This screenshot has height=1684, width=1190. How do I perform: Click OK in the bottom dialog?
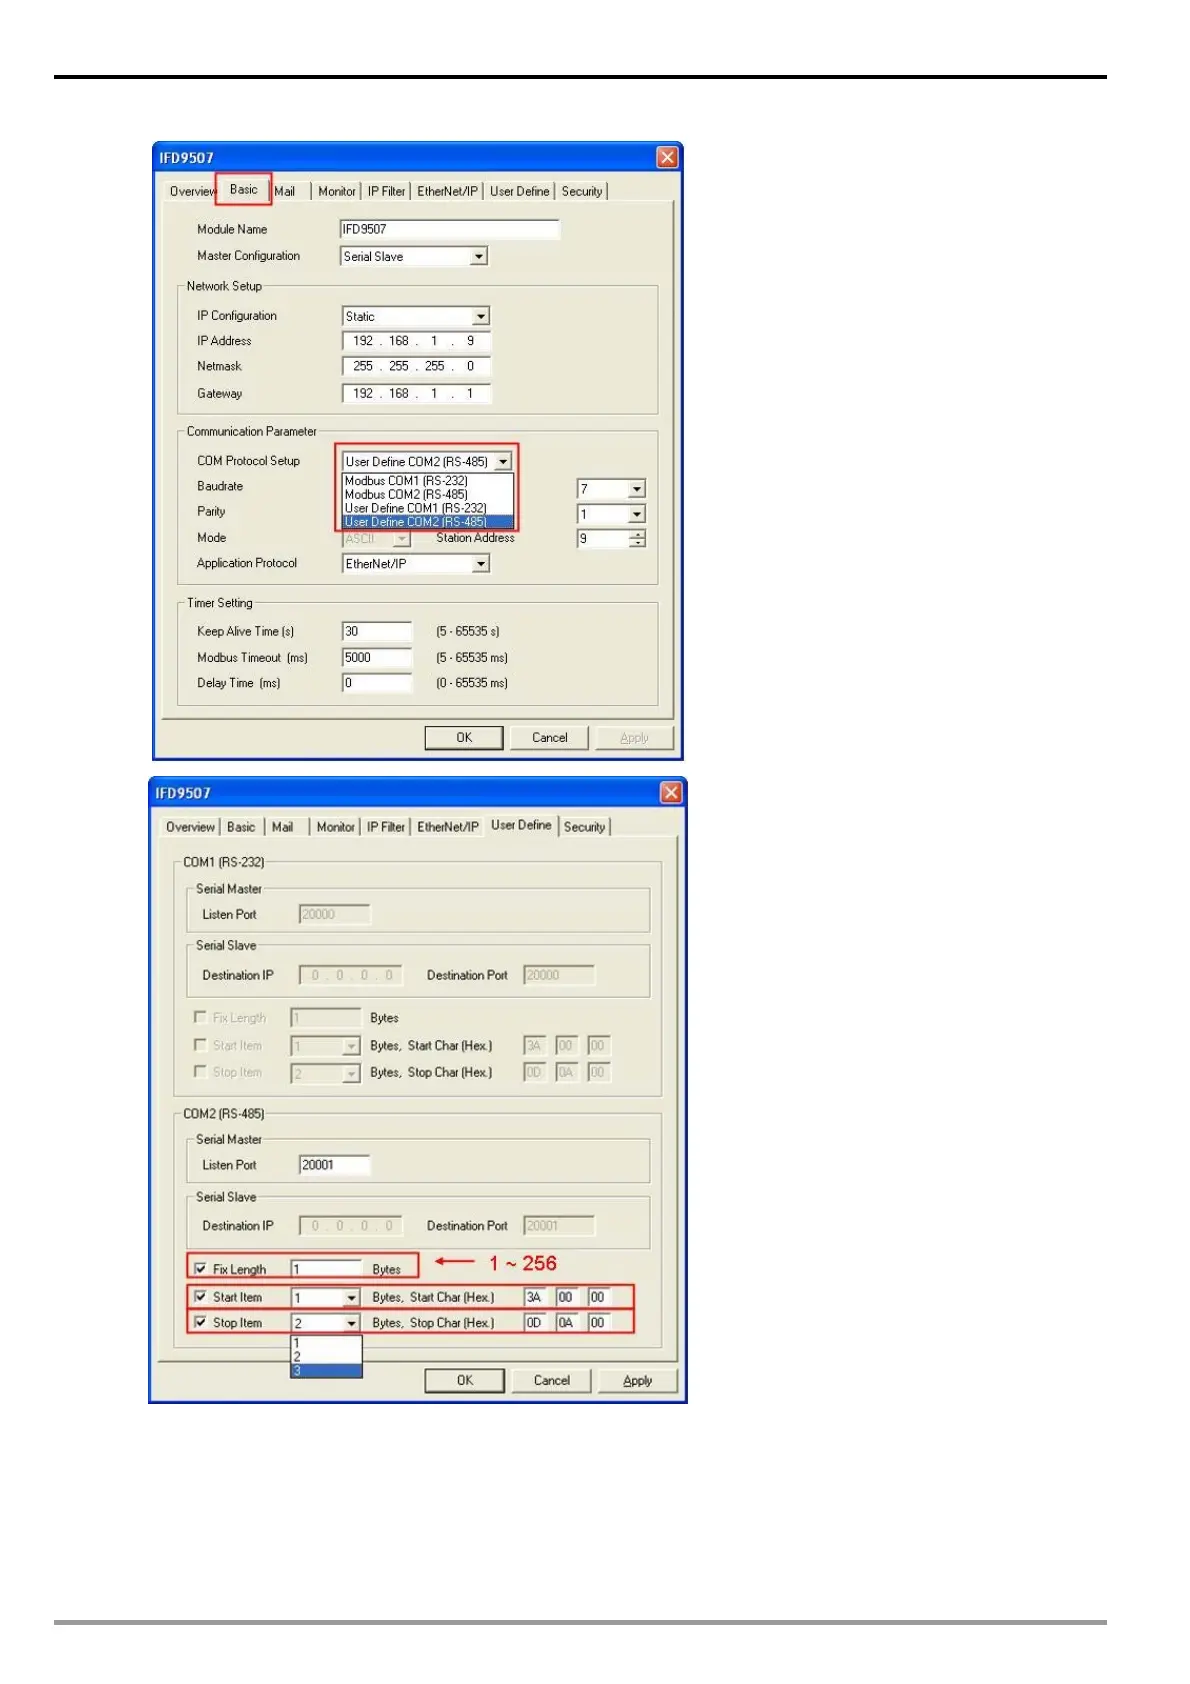coord(465,1380)
